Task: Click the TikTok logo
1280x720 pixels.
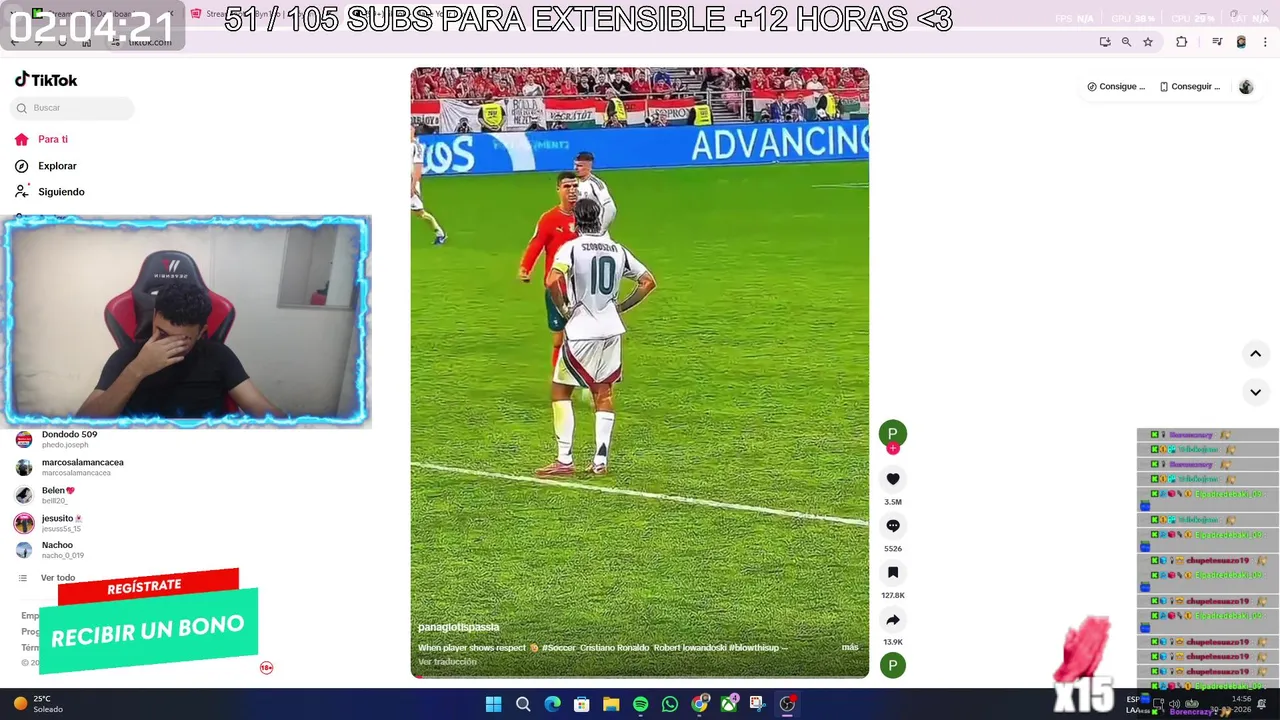Action: coord(46,80)
